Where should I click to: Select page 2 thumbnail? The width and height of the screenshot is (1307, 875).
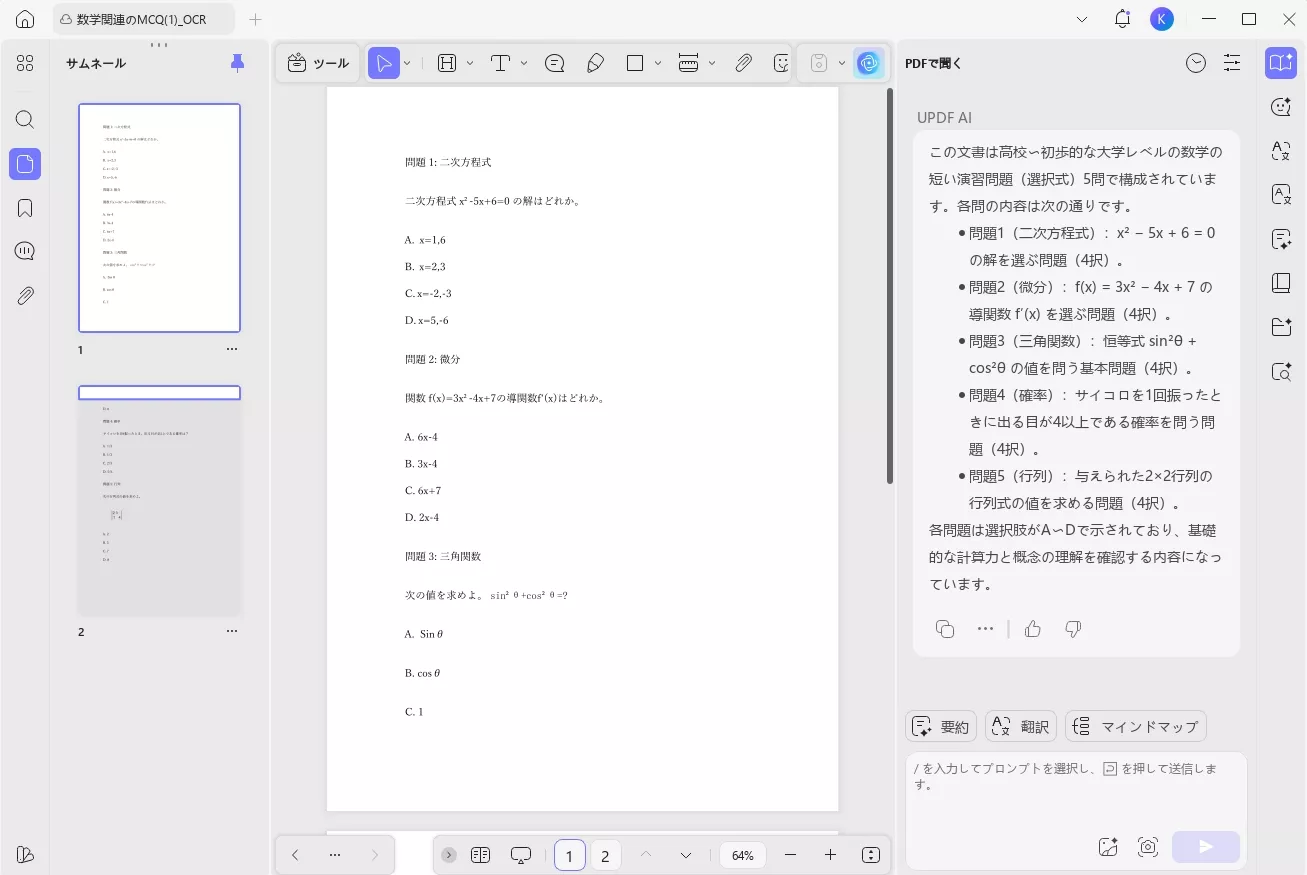pyautogui.click(x=160, y=500)
